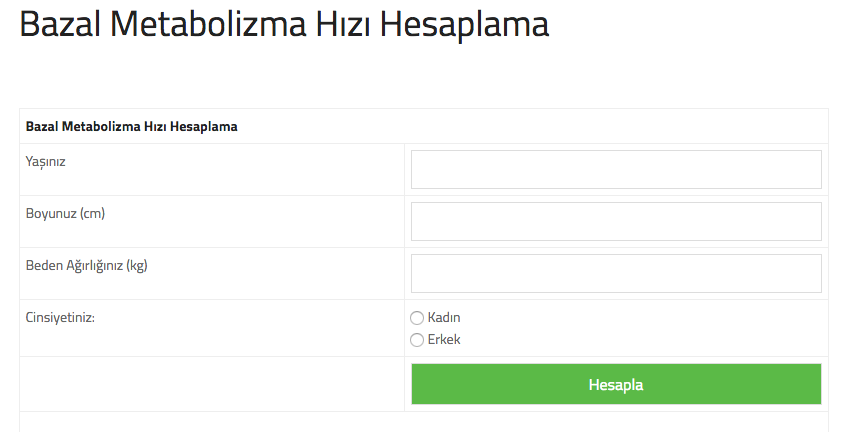Click the empty cell below the "Cinsiyetiniz:" label
The image size is (848, 432).
(x=212, y=342)
